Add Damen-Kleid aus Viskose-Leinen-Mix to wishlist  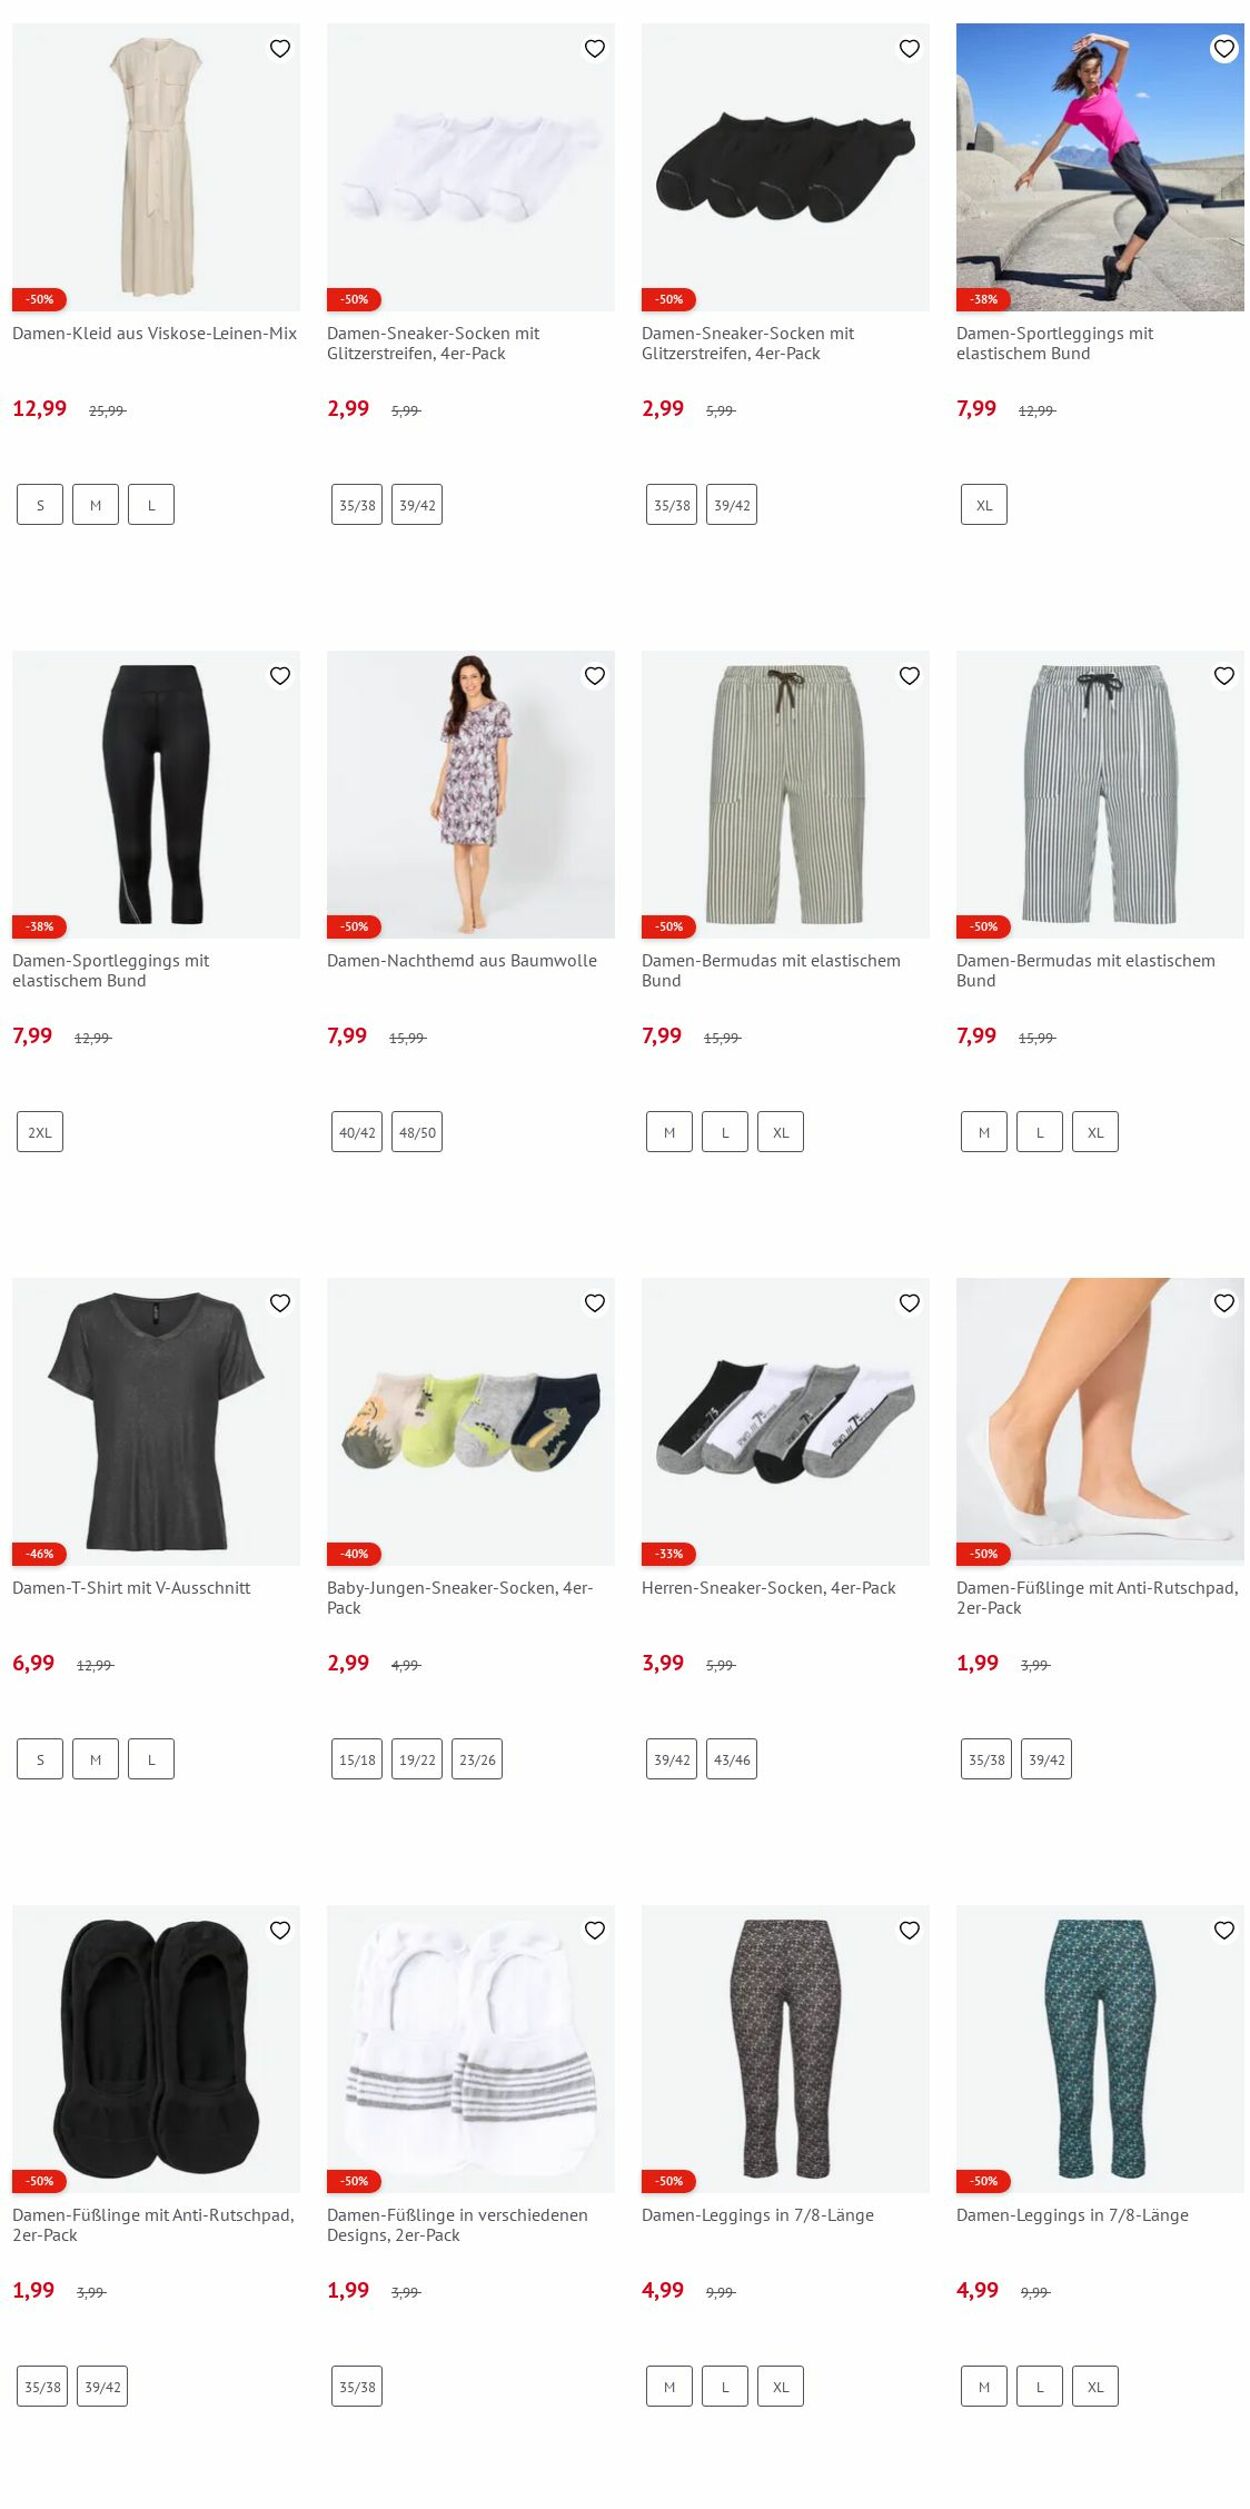click(x=280, y=49)
